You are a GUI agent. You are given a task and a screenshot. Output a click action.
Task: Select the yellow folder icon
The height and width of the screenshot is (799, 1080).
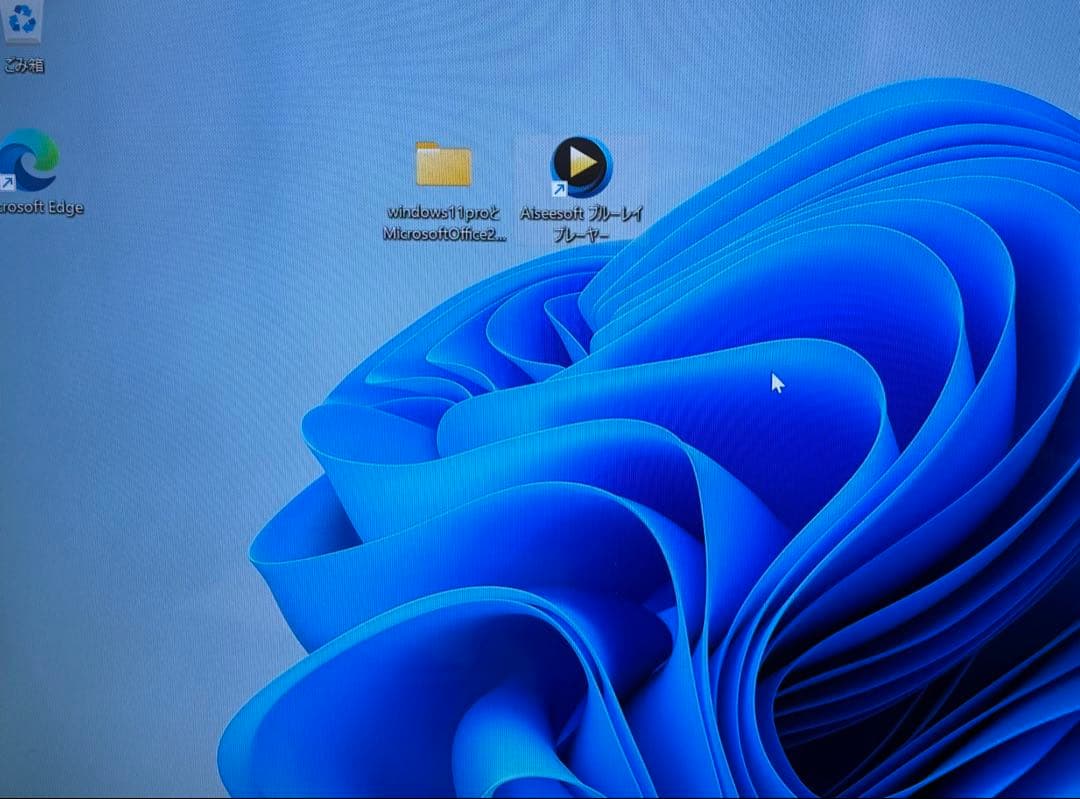(443, 165)
